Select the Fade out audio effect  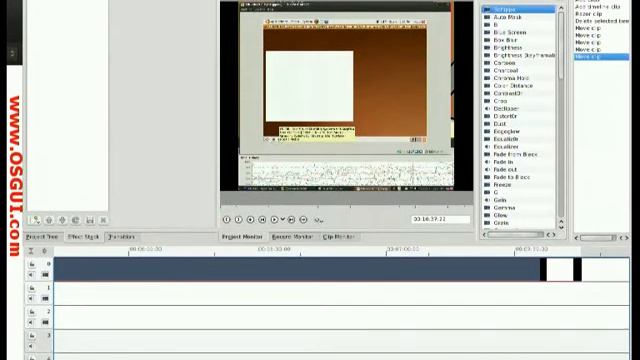coord(505,169)
